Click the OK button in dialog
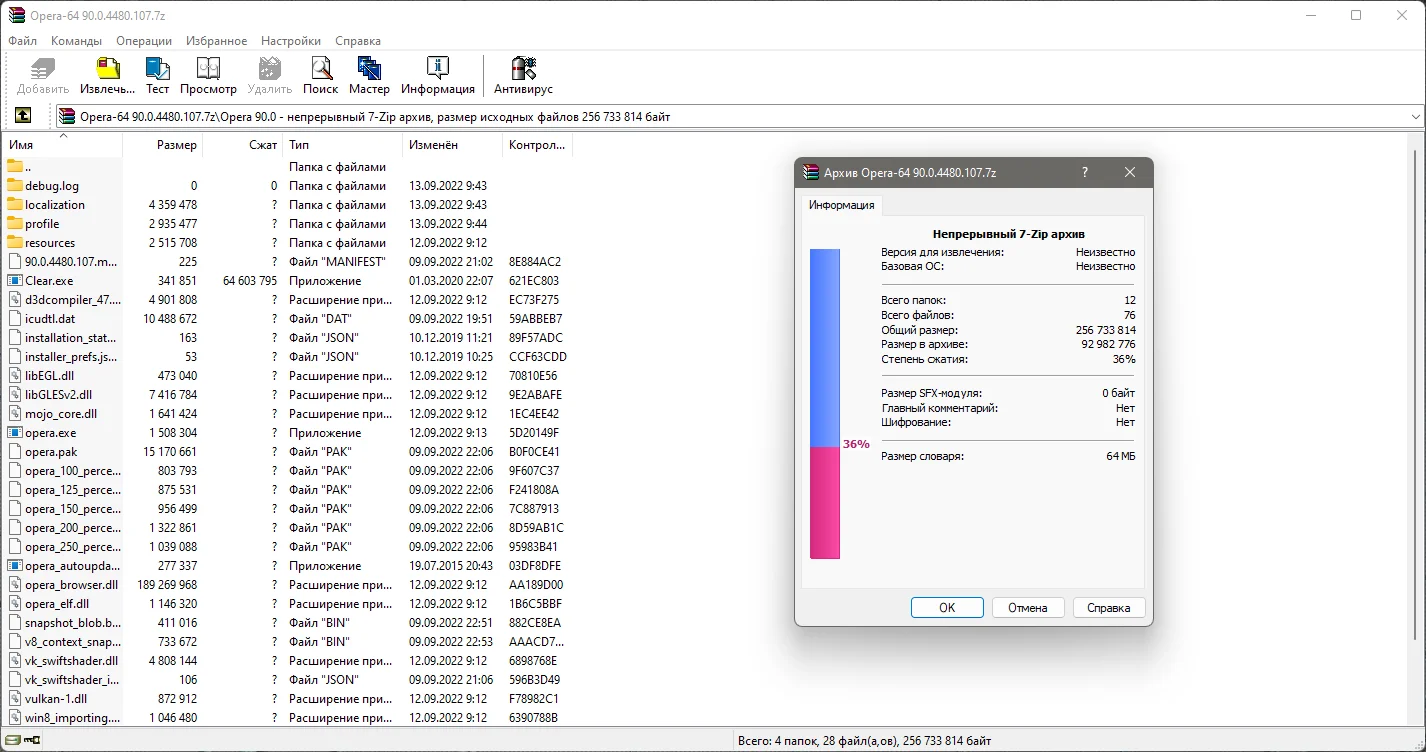Viewport: 1426px width, 752px height. 947,607
